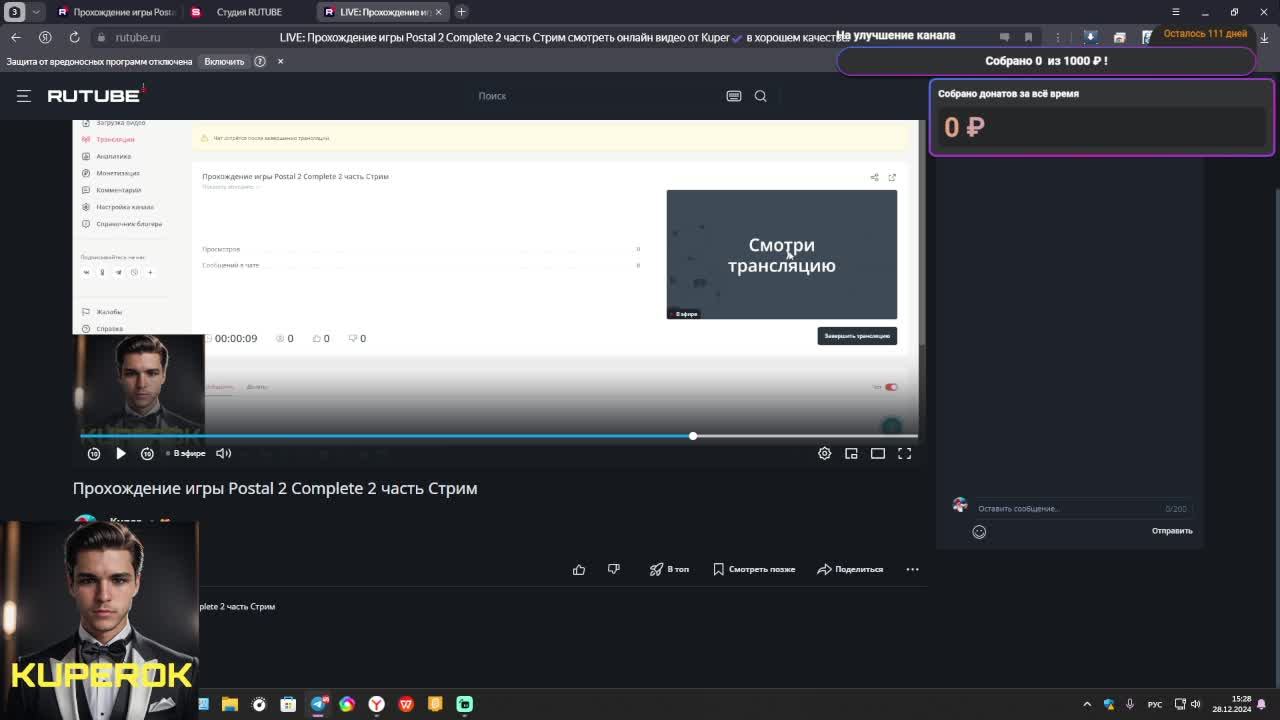Open the Yandex home button
The height and width of the screenshot is (720, 1280).
click(45, 37)
